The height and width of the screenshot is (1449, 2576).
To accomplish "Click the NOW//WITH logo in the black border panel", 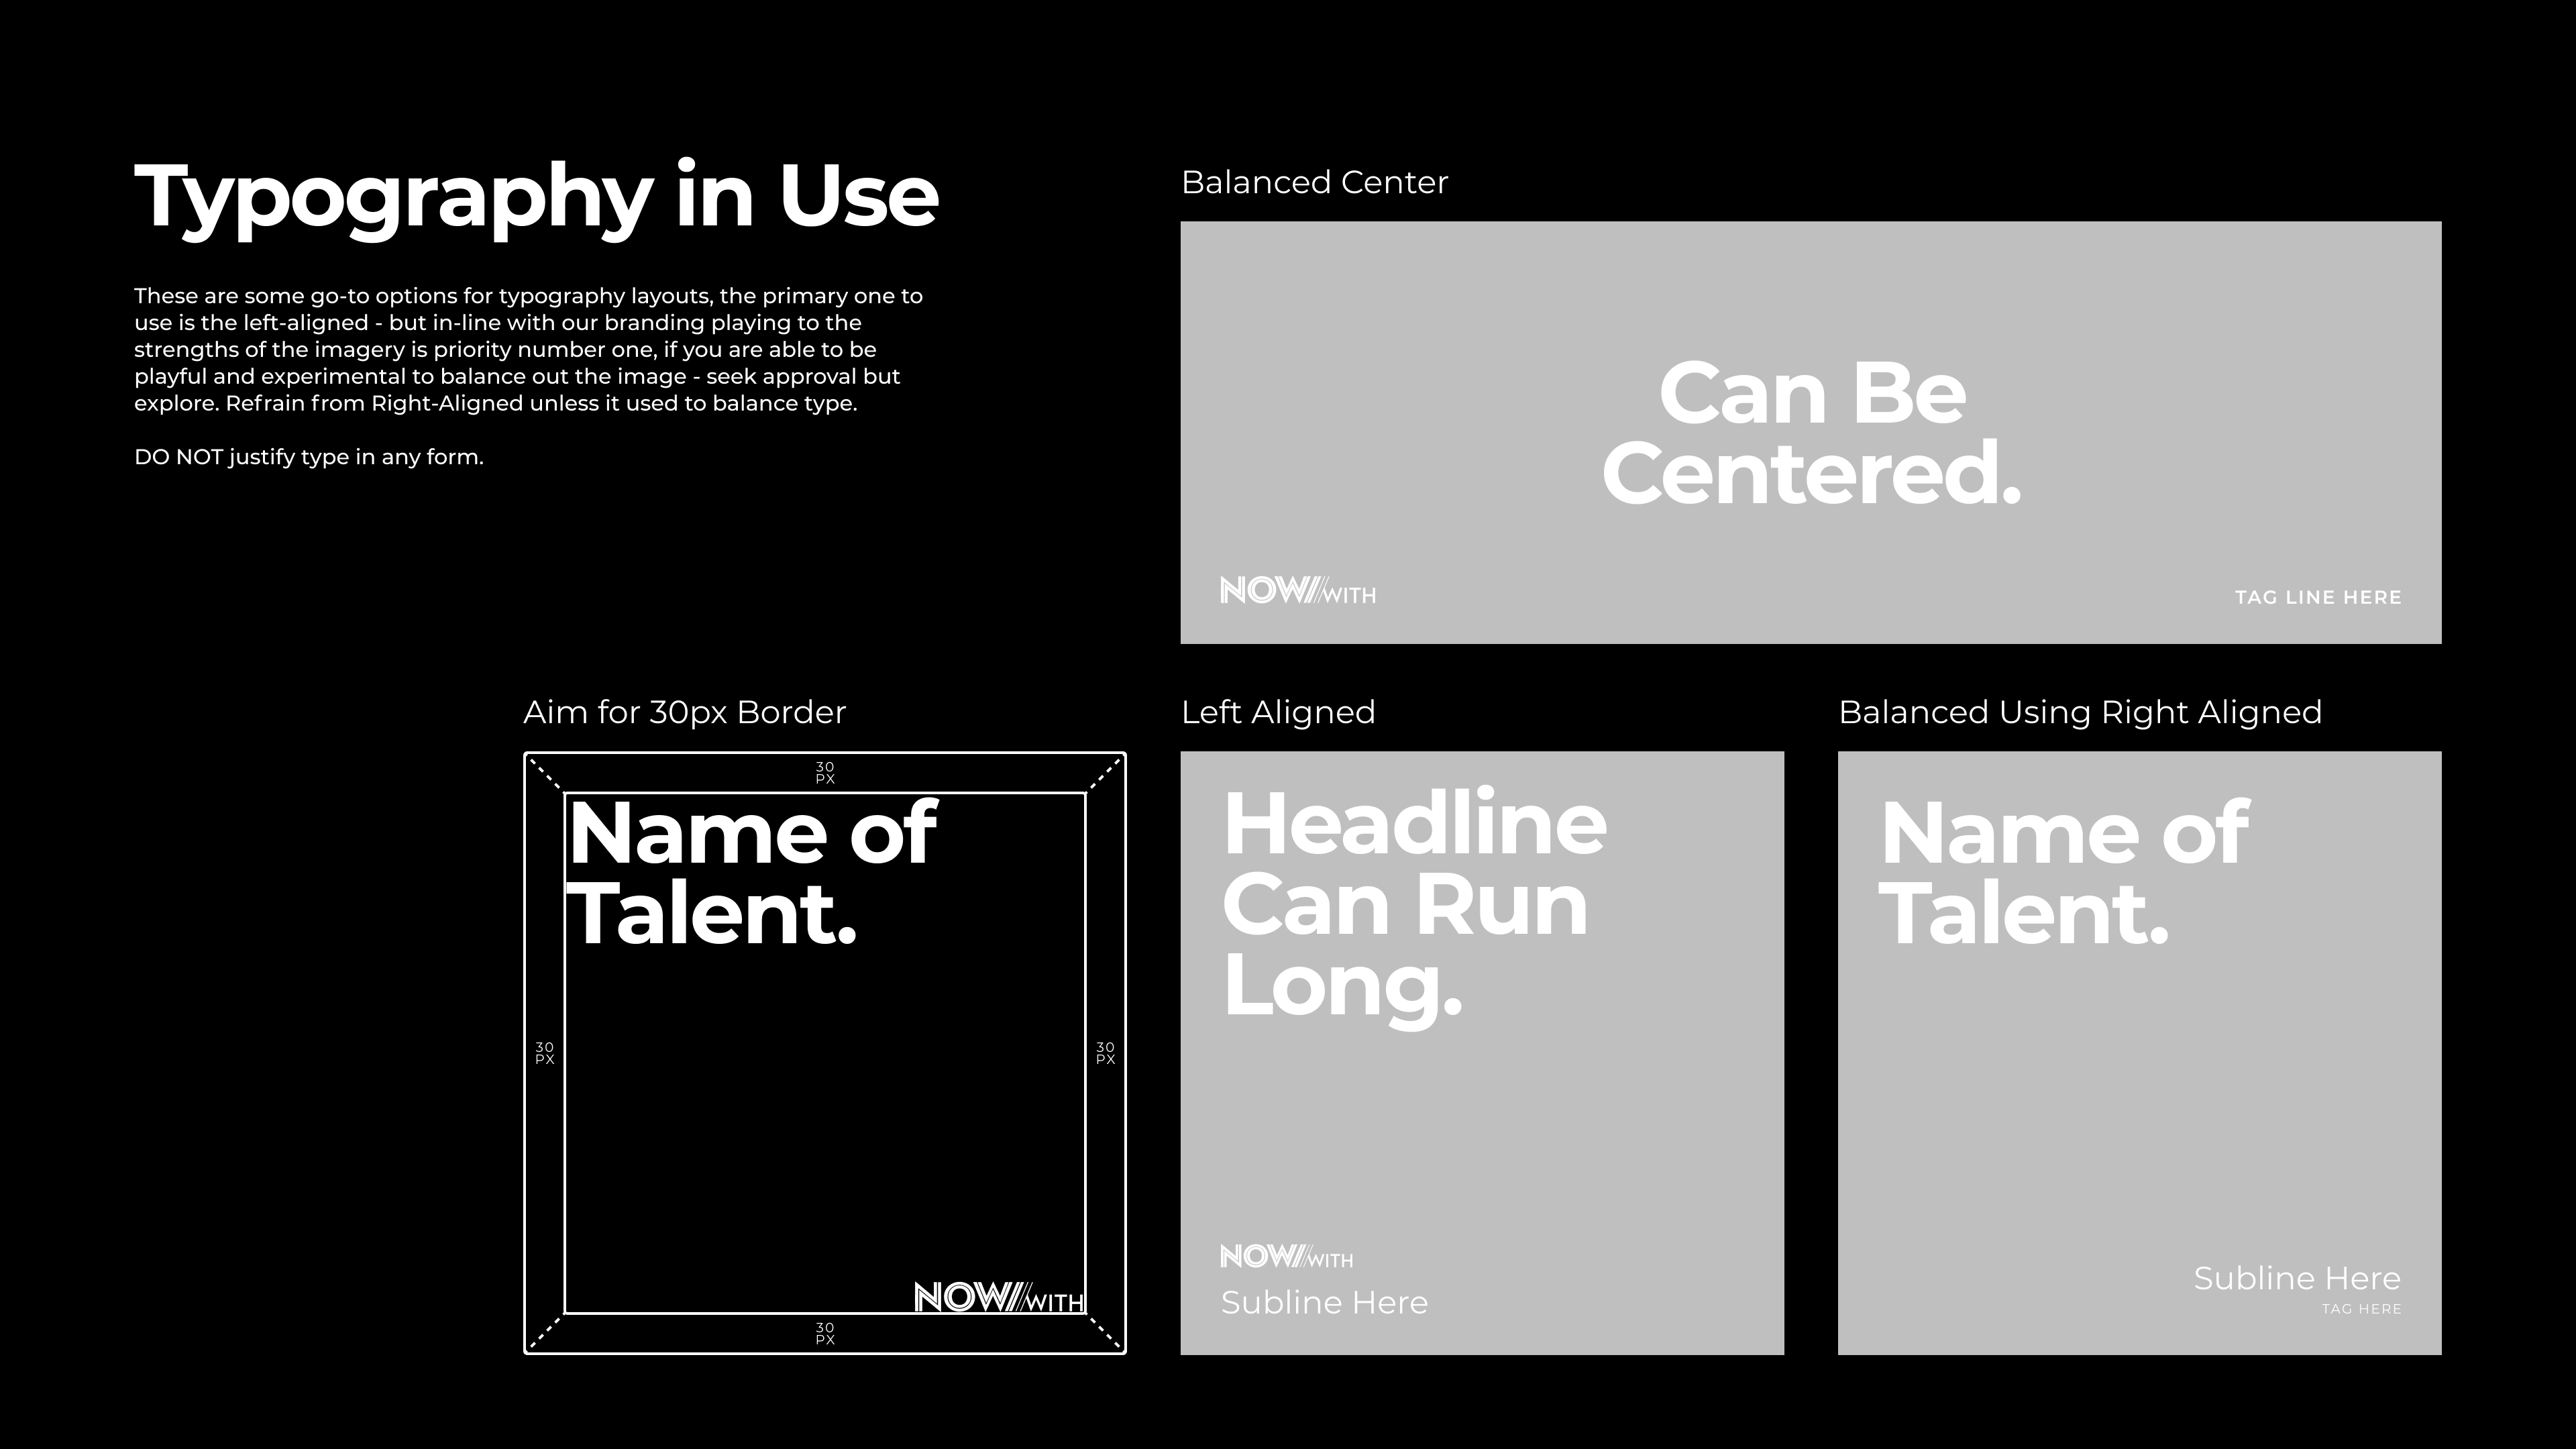I will coord(999,1297).
